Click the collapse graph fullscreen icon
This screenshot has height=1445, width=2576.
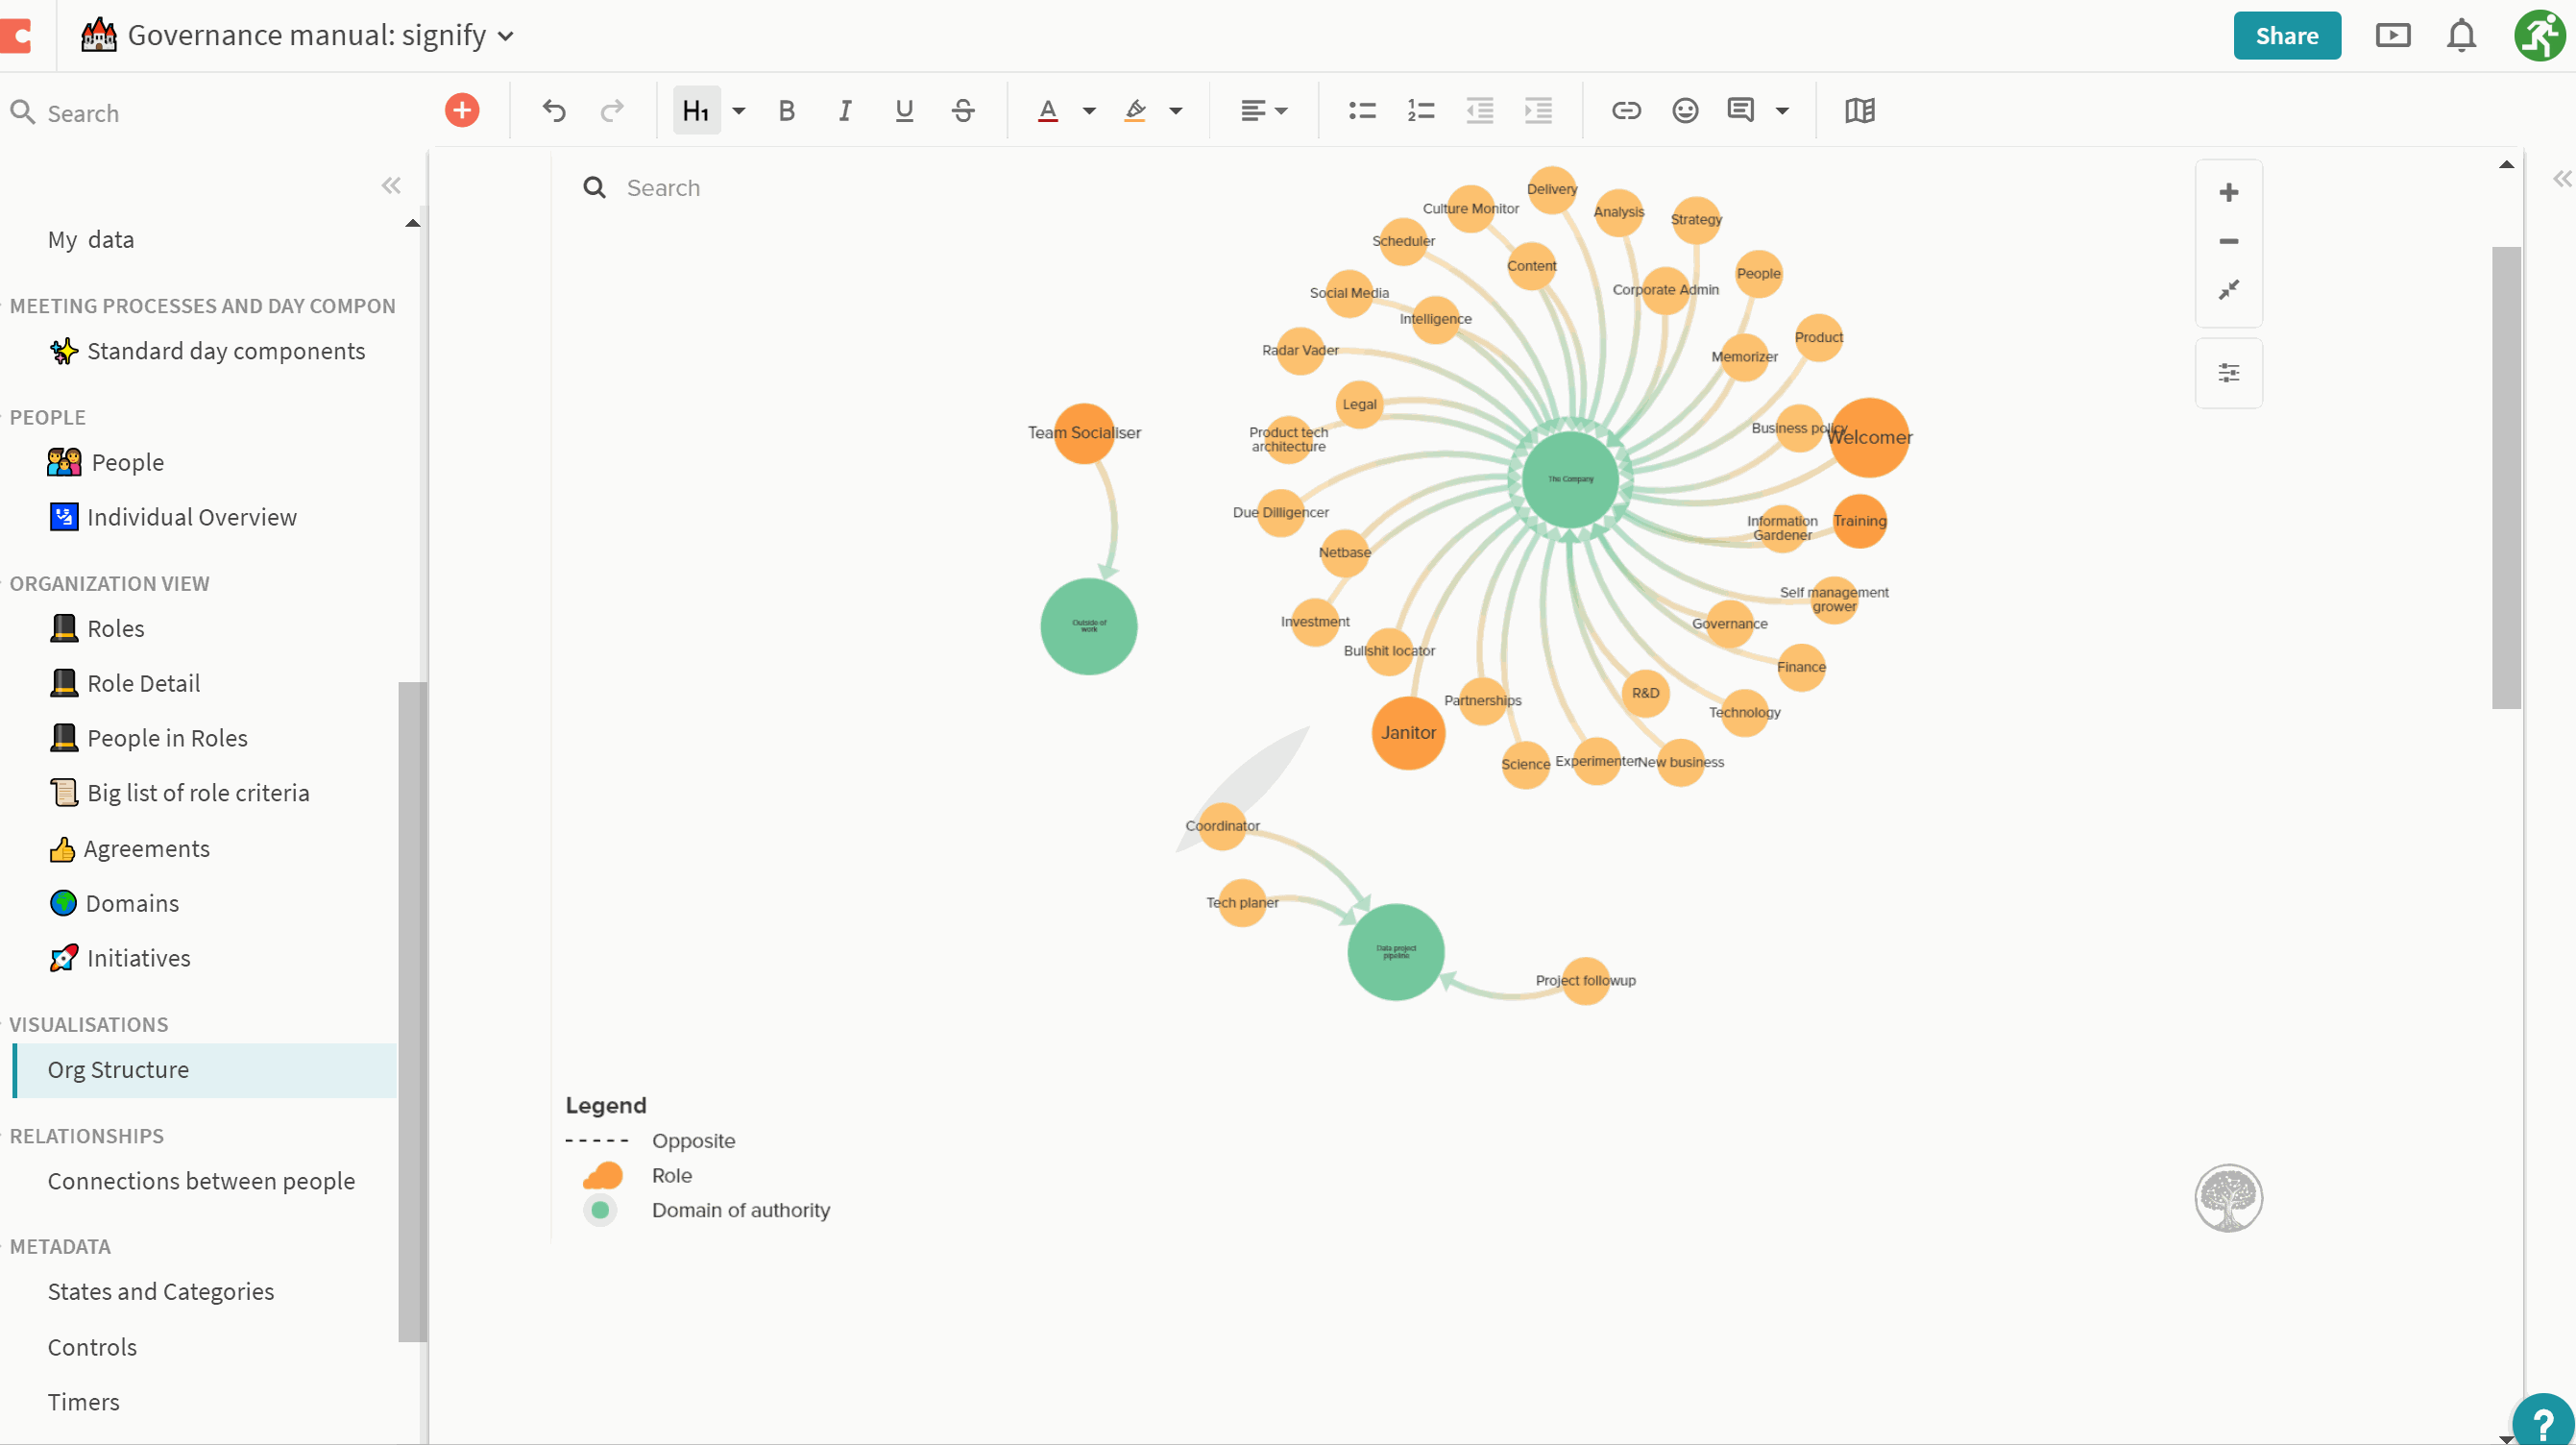2228,290
